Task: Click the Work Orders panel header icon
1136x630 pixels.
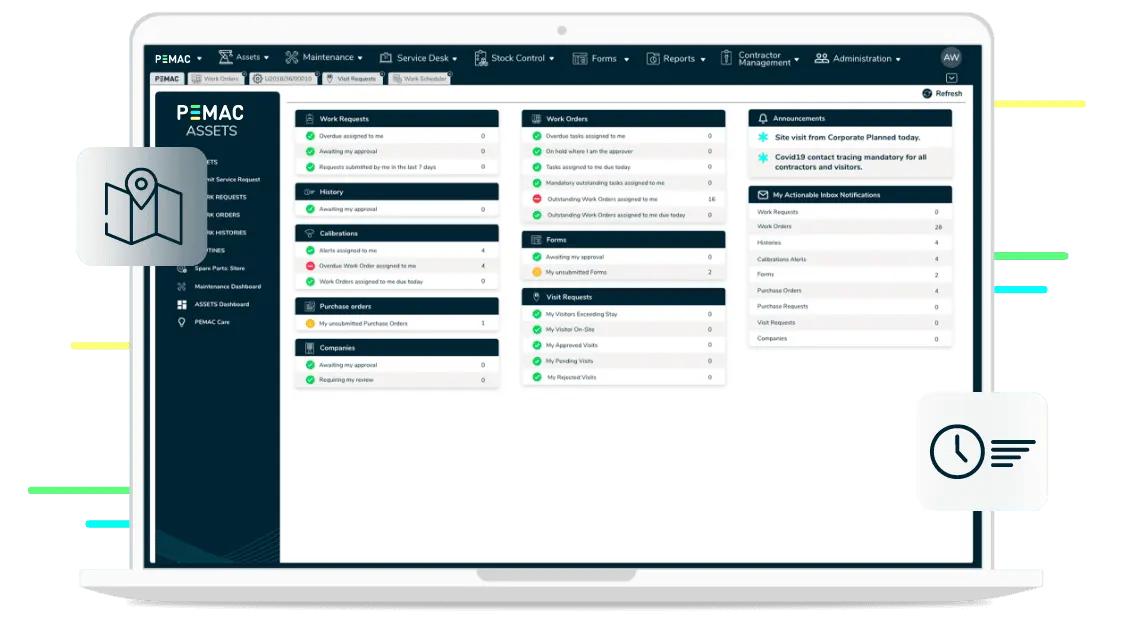Action: (x=536, y=119)
